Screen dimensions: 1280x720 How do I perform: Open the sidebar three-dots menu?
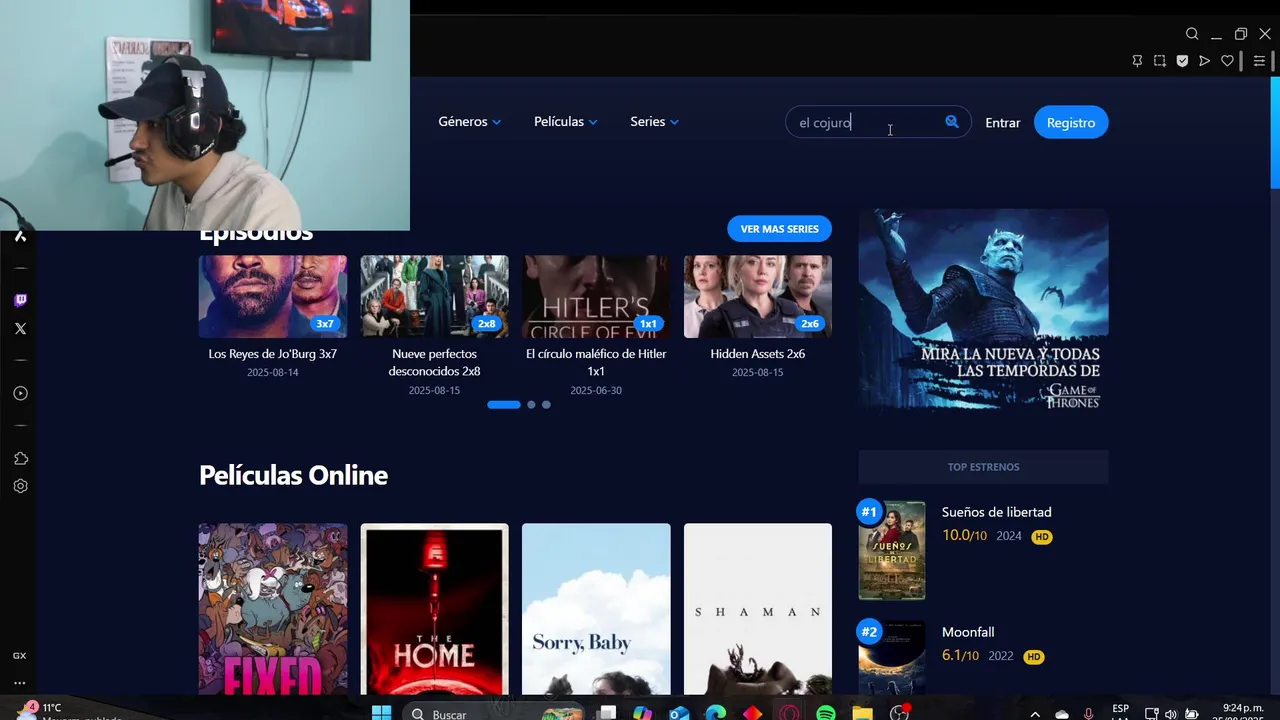pos(20,683)
